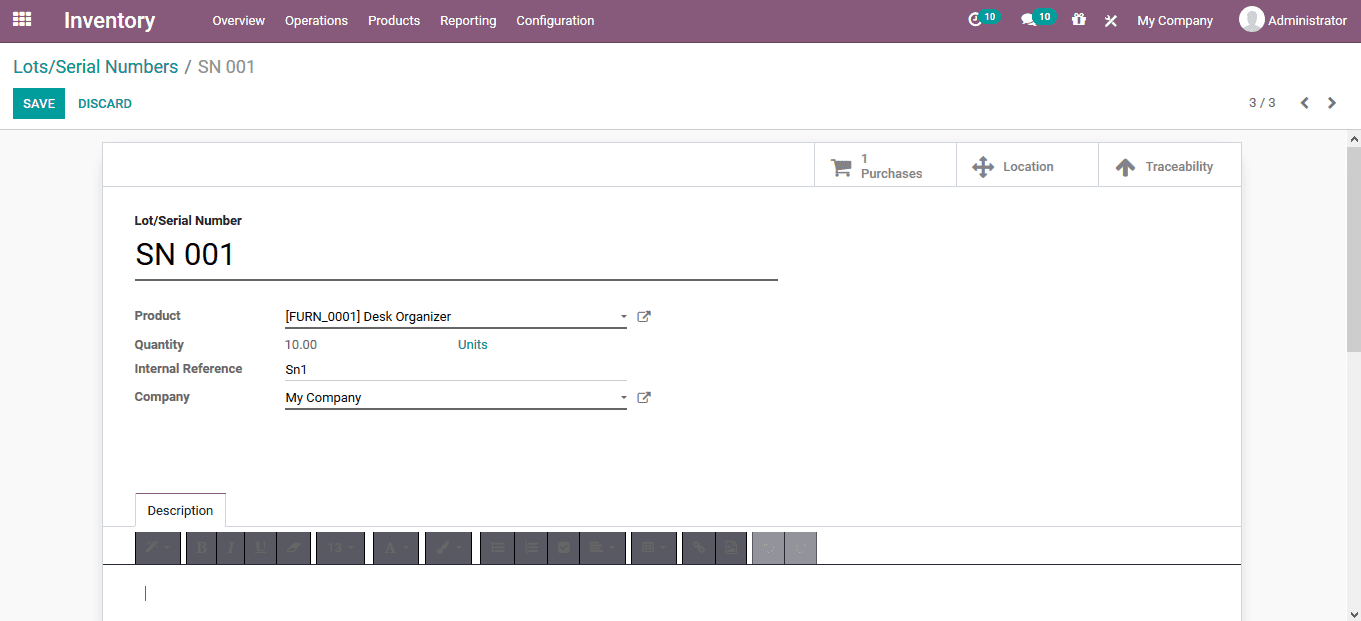Underline text using the editor toolbar
This screenshot has height=621, width=1361.
click(261, 548)
